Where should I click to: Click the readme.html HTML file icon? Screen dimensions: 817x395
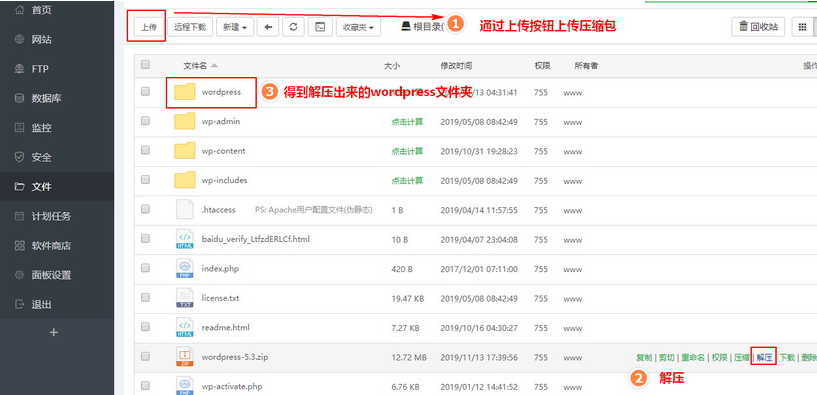(184, 327)
